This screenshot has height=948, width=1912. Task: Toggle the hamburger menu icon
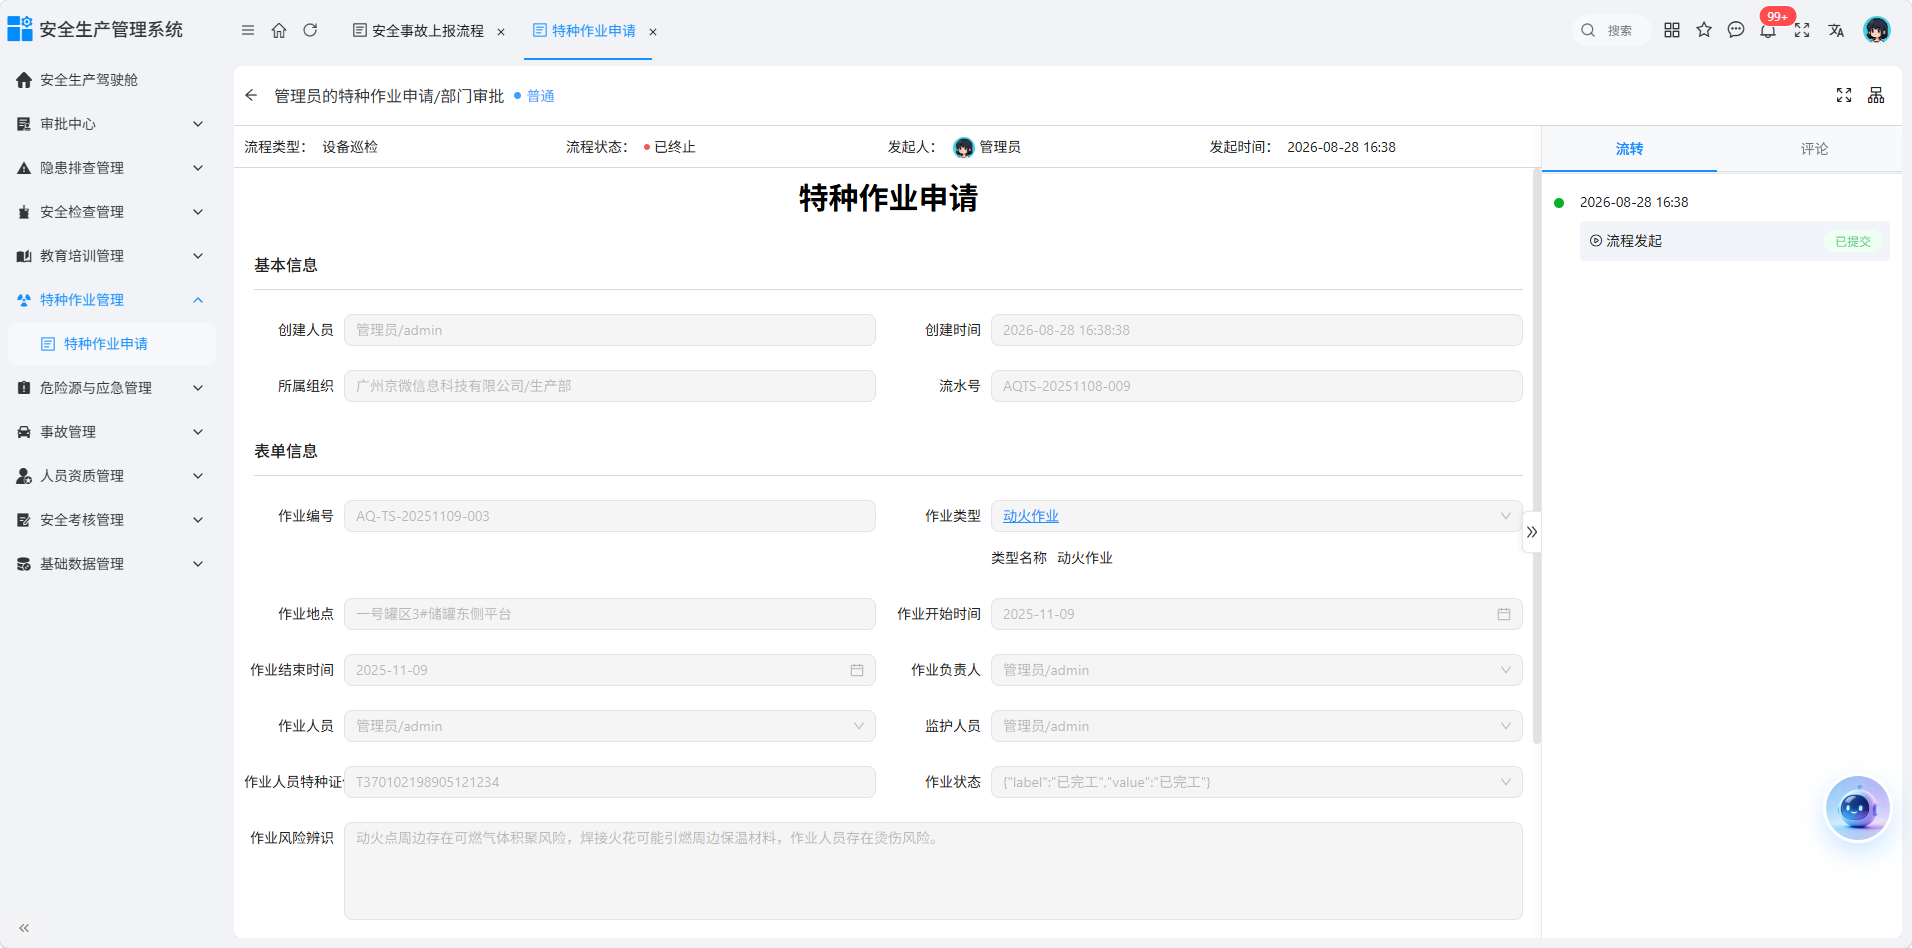coord(248,30)
